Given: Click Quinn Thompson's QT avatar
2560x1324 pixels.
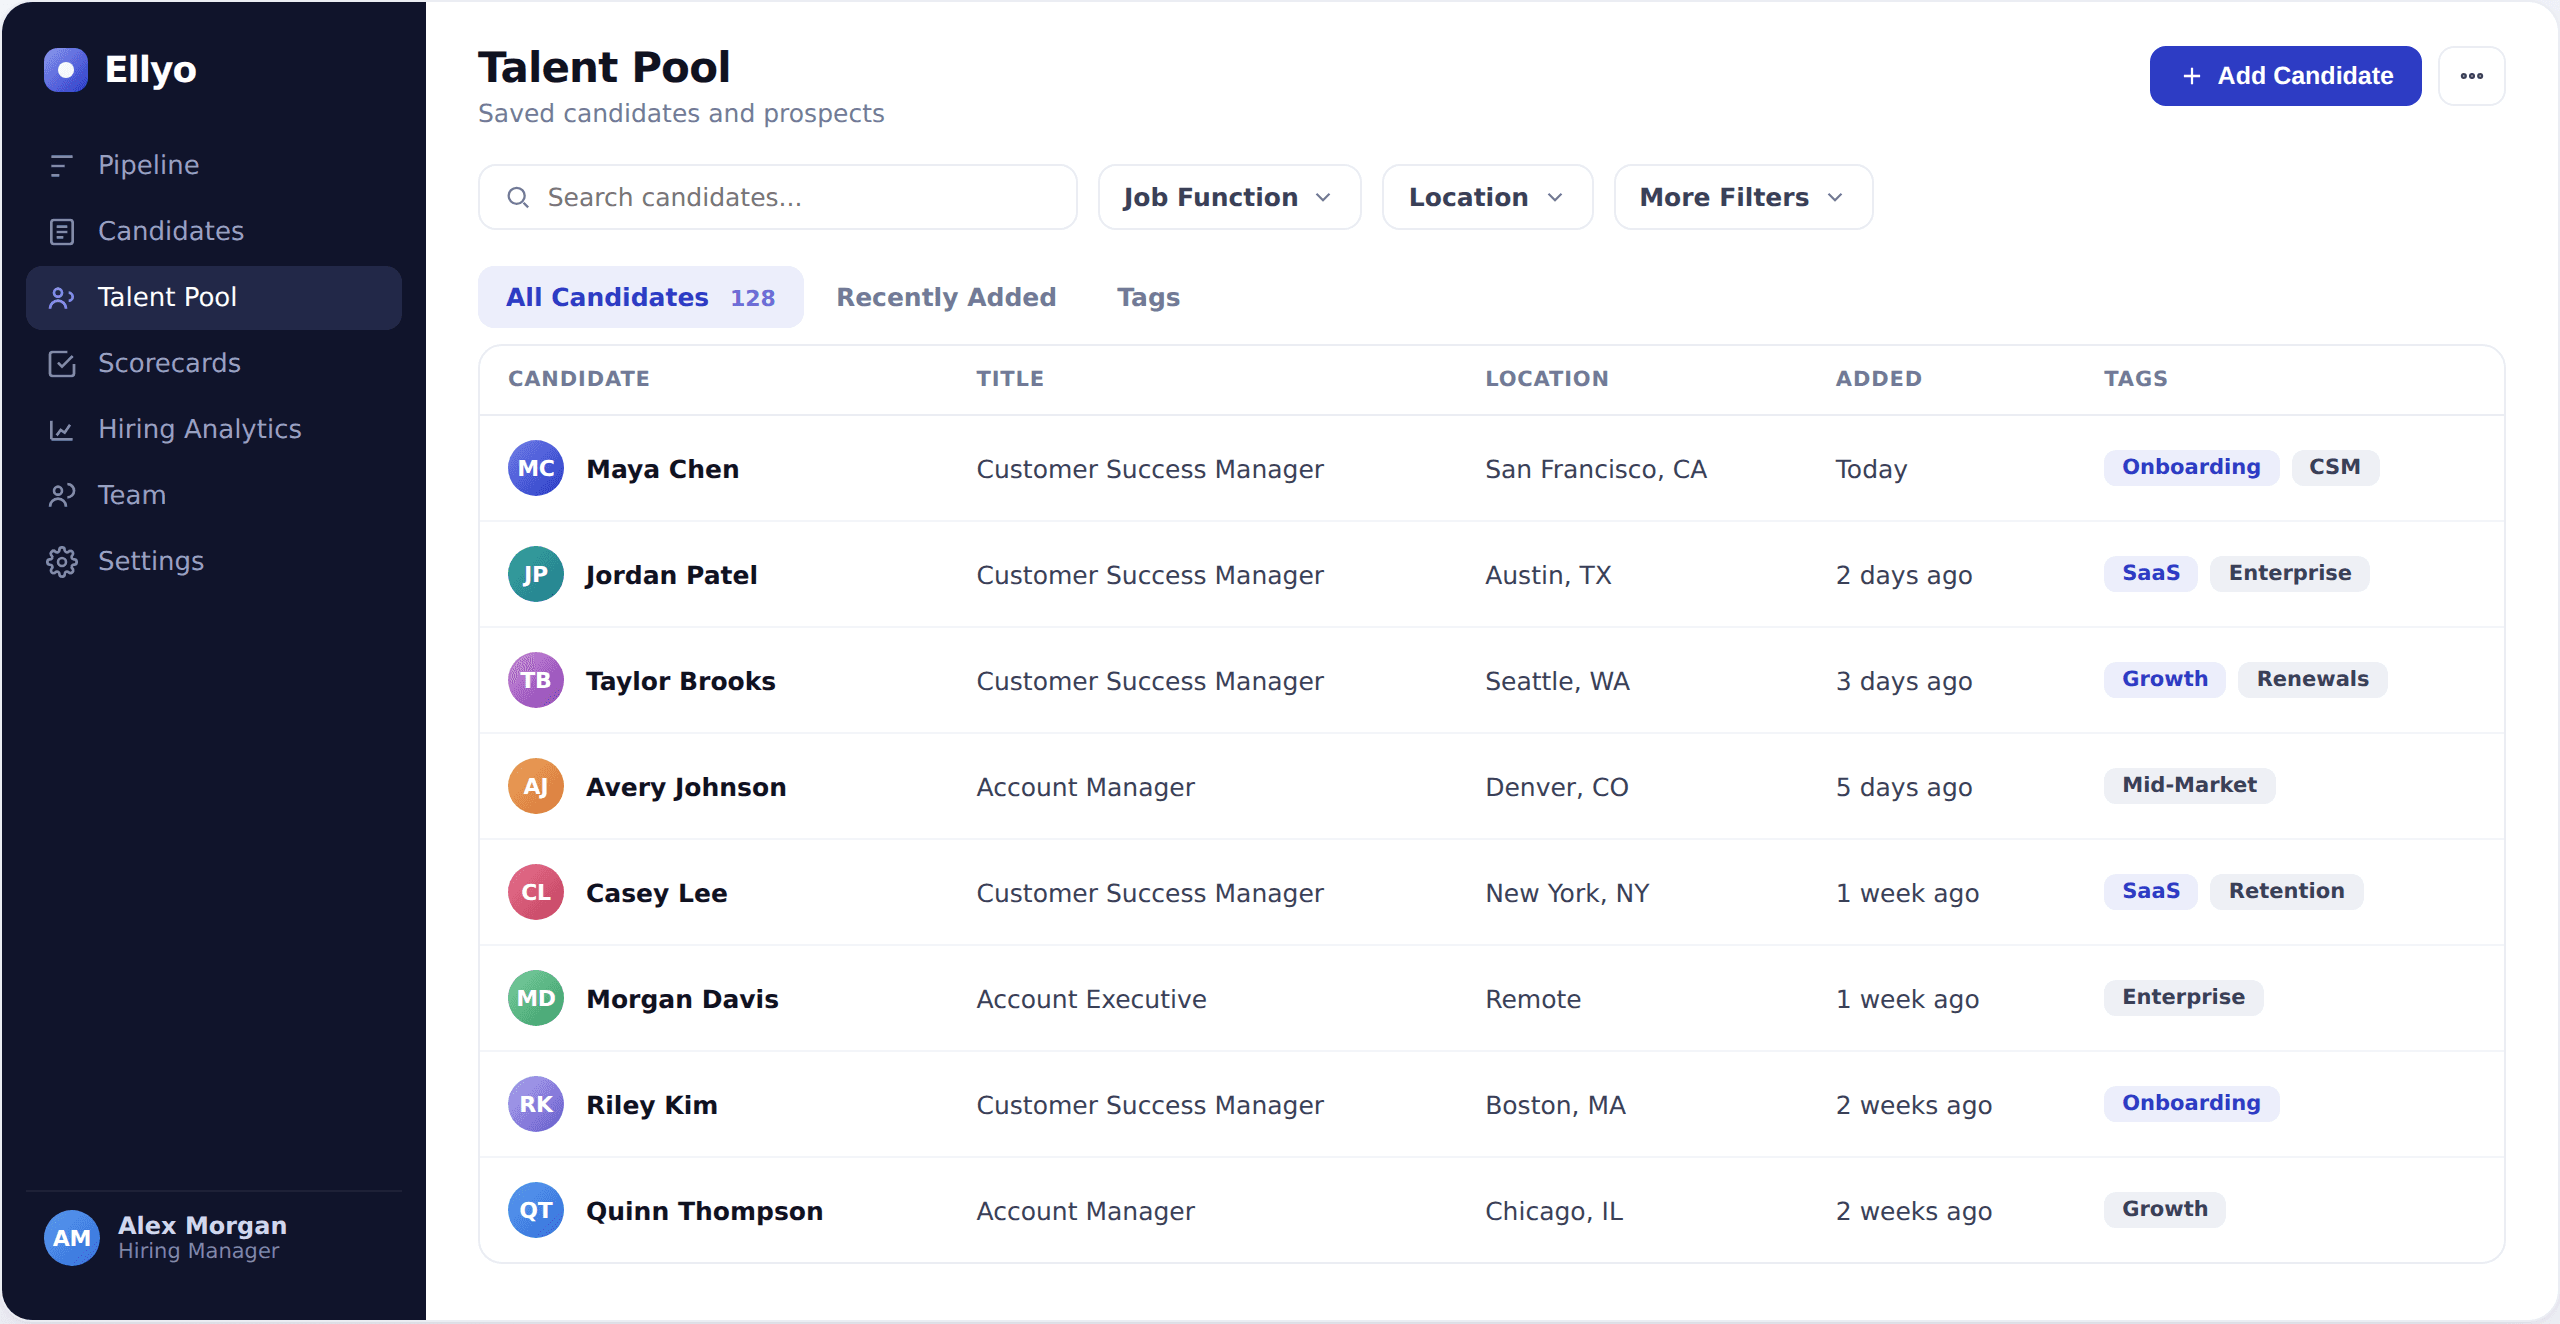Looking at the screenshot, I should [x=536, y=1210].
